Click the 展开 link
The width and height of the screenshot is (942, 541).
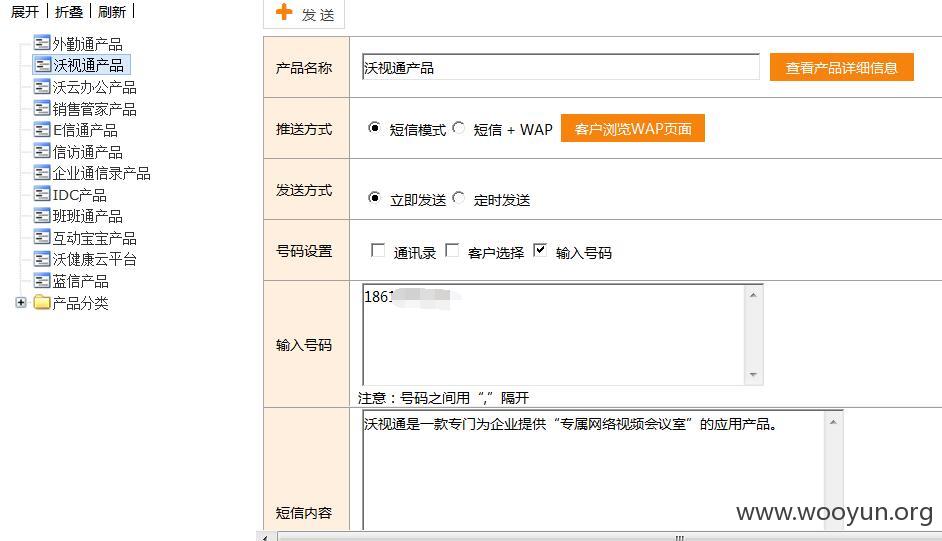(x=25, y=11)
